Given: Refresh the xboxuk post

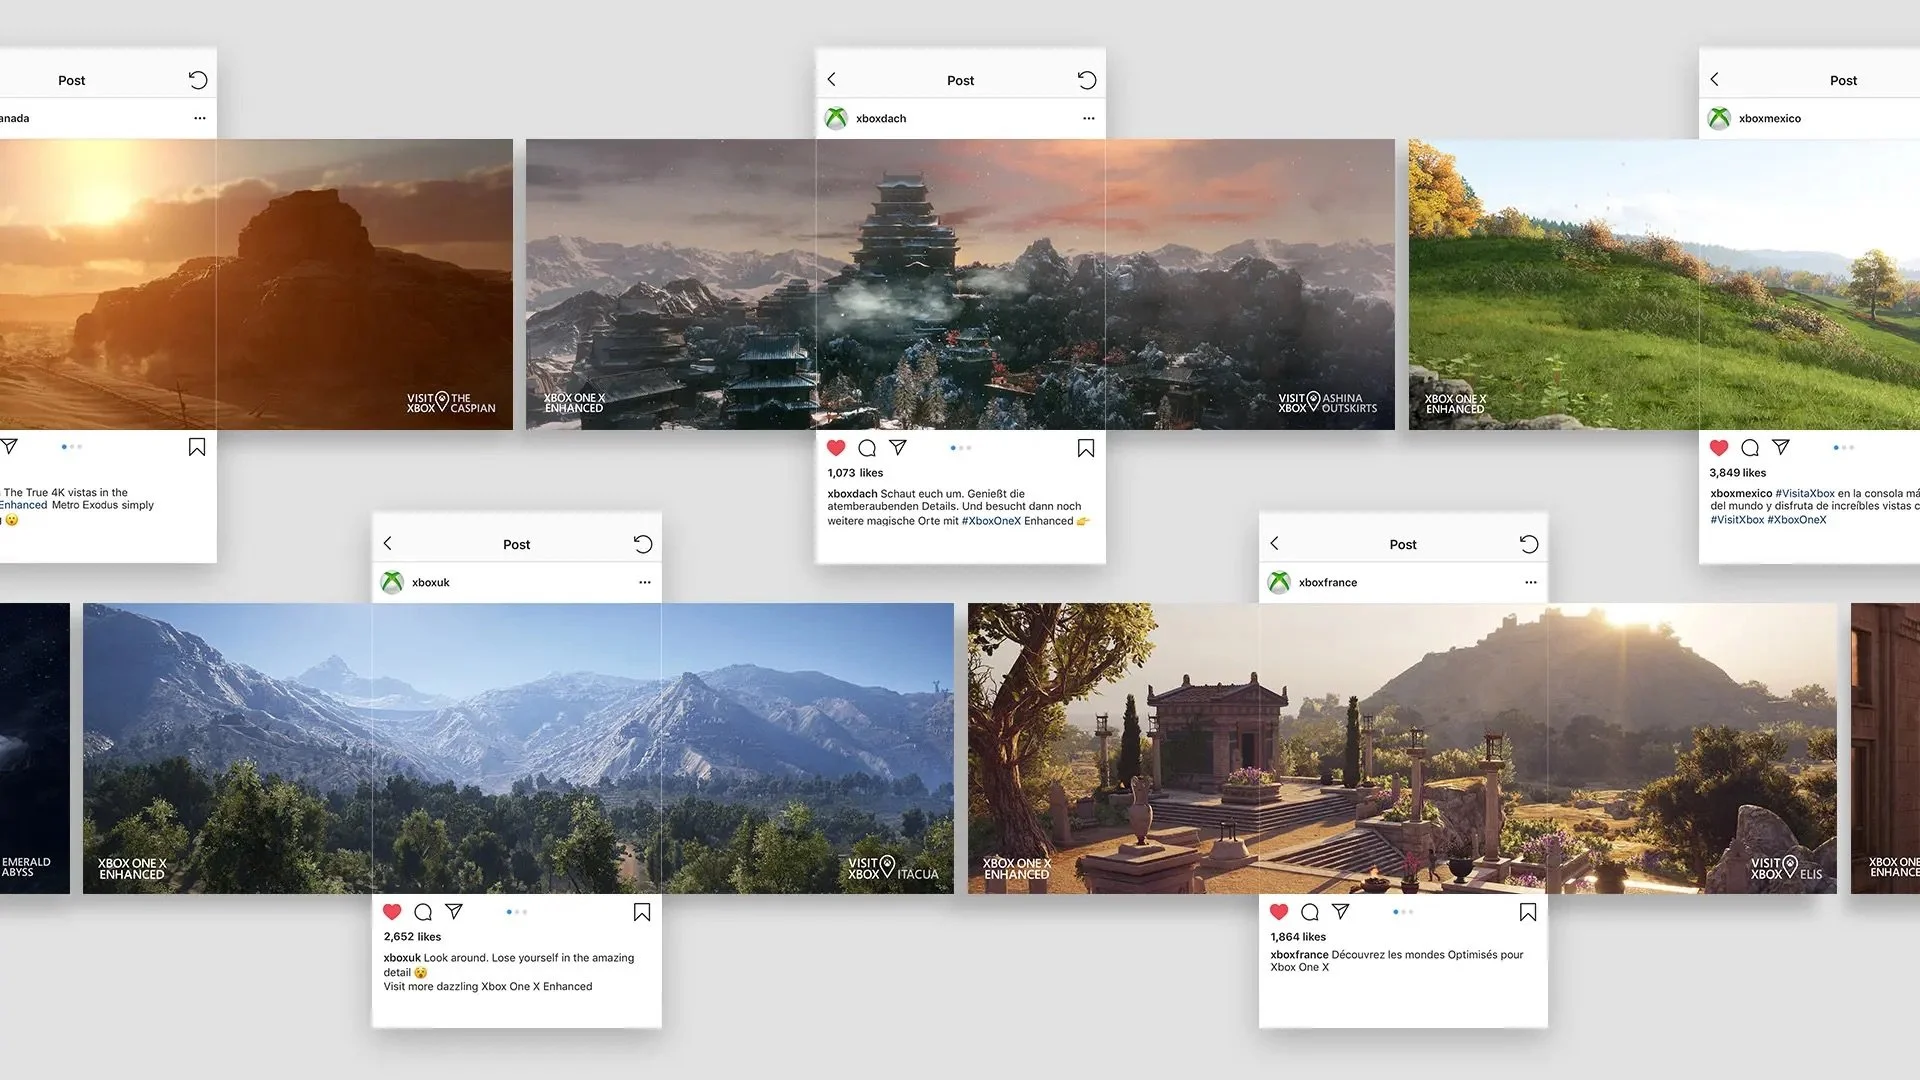Looking at the screenshot, I should (643, 544).
